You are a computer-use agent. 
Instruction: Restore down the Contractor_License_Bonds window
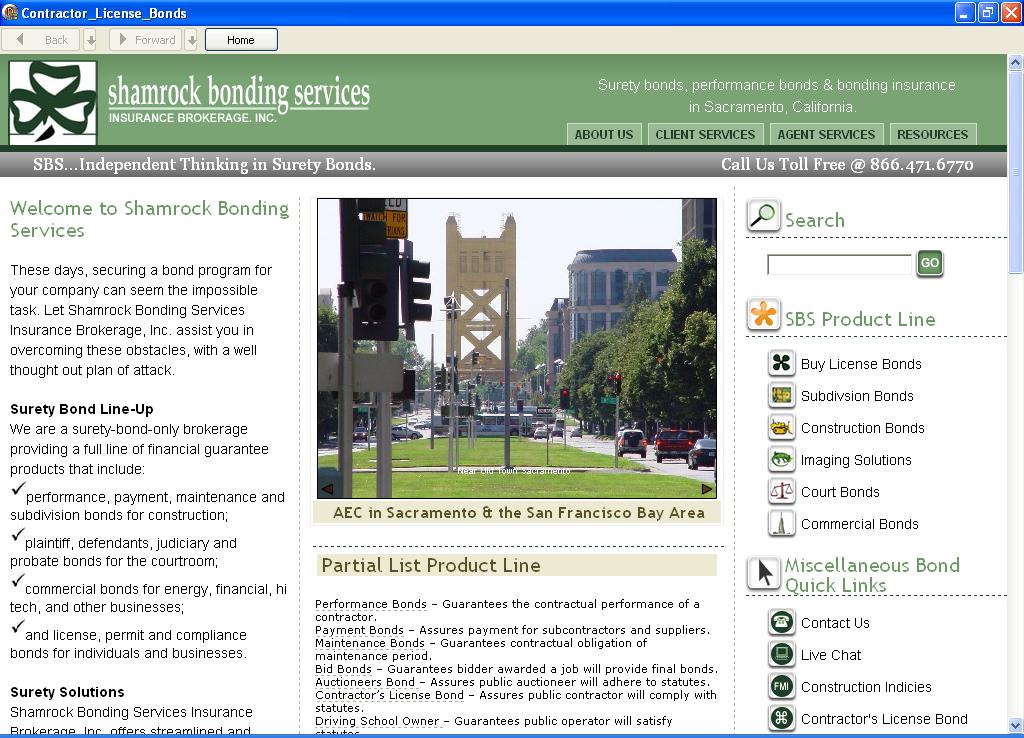pyautogui.click(x=988, y=12)
